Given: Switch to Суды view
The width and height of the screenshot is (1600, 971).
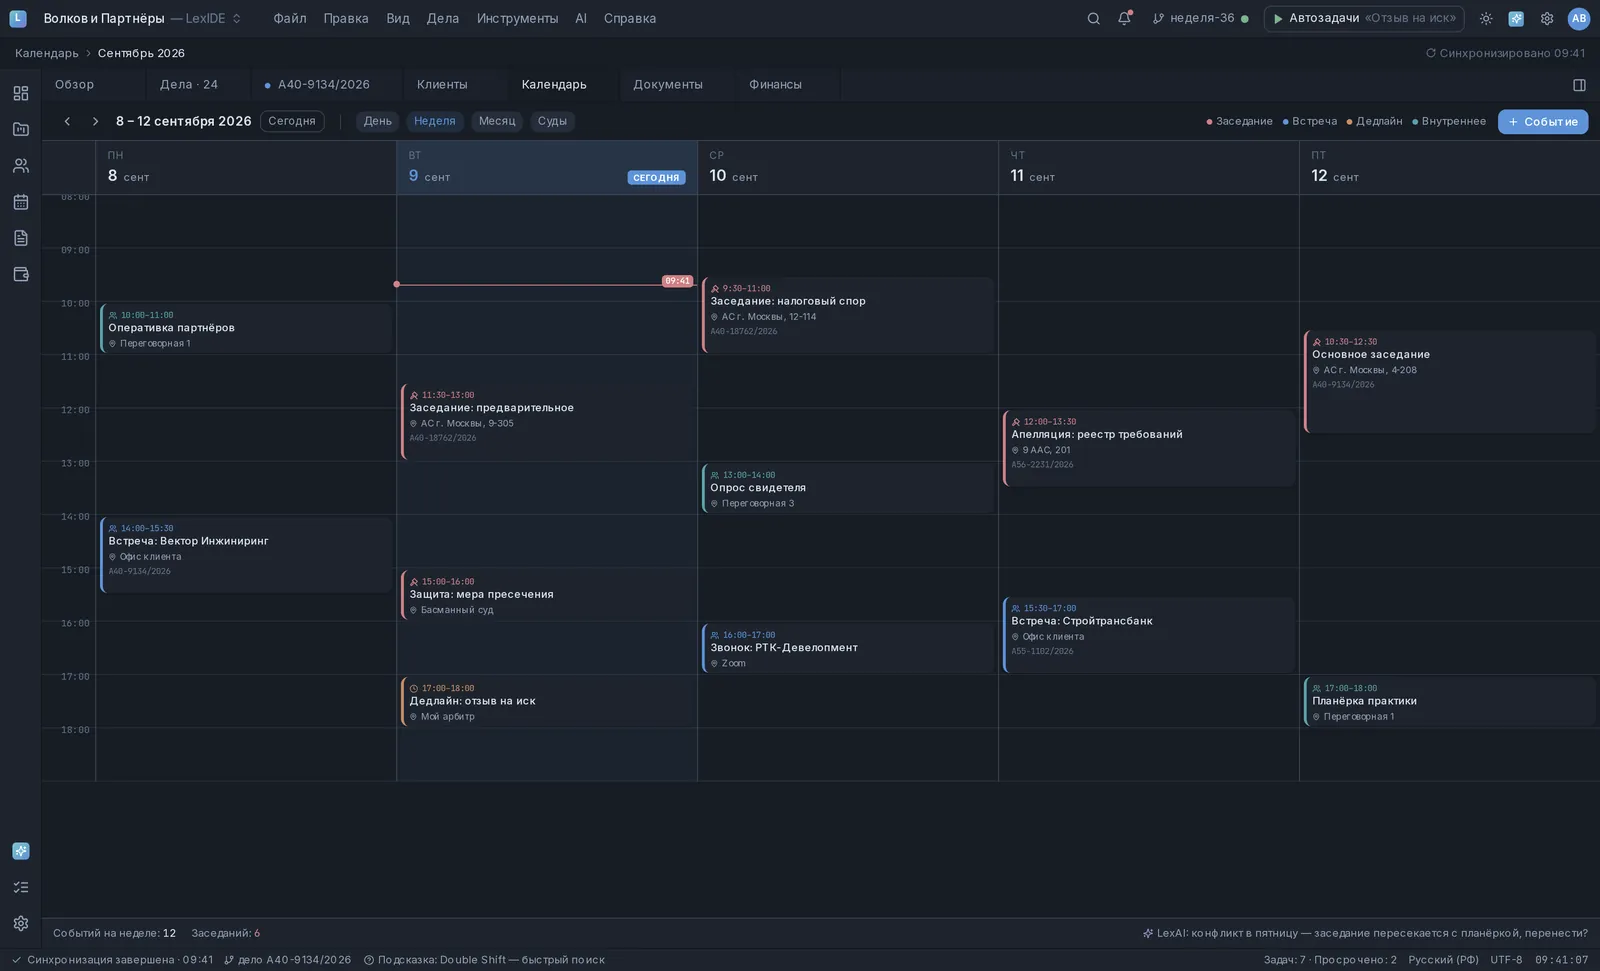Looking at the screenshot, I should pyautogui.click(x=552, y=121).
